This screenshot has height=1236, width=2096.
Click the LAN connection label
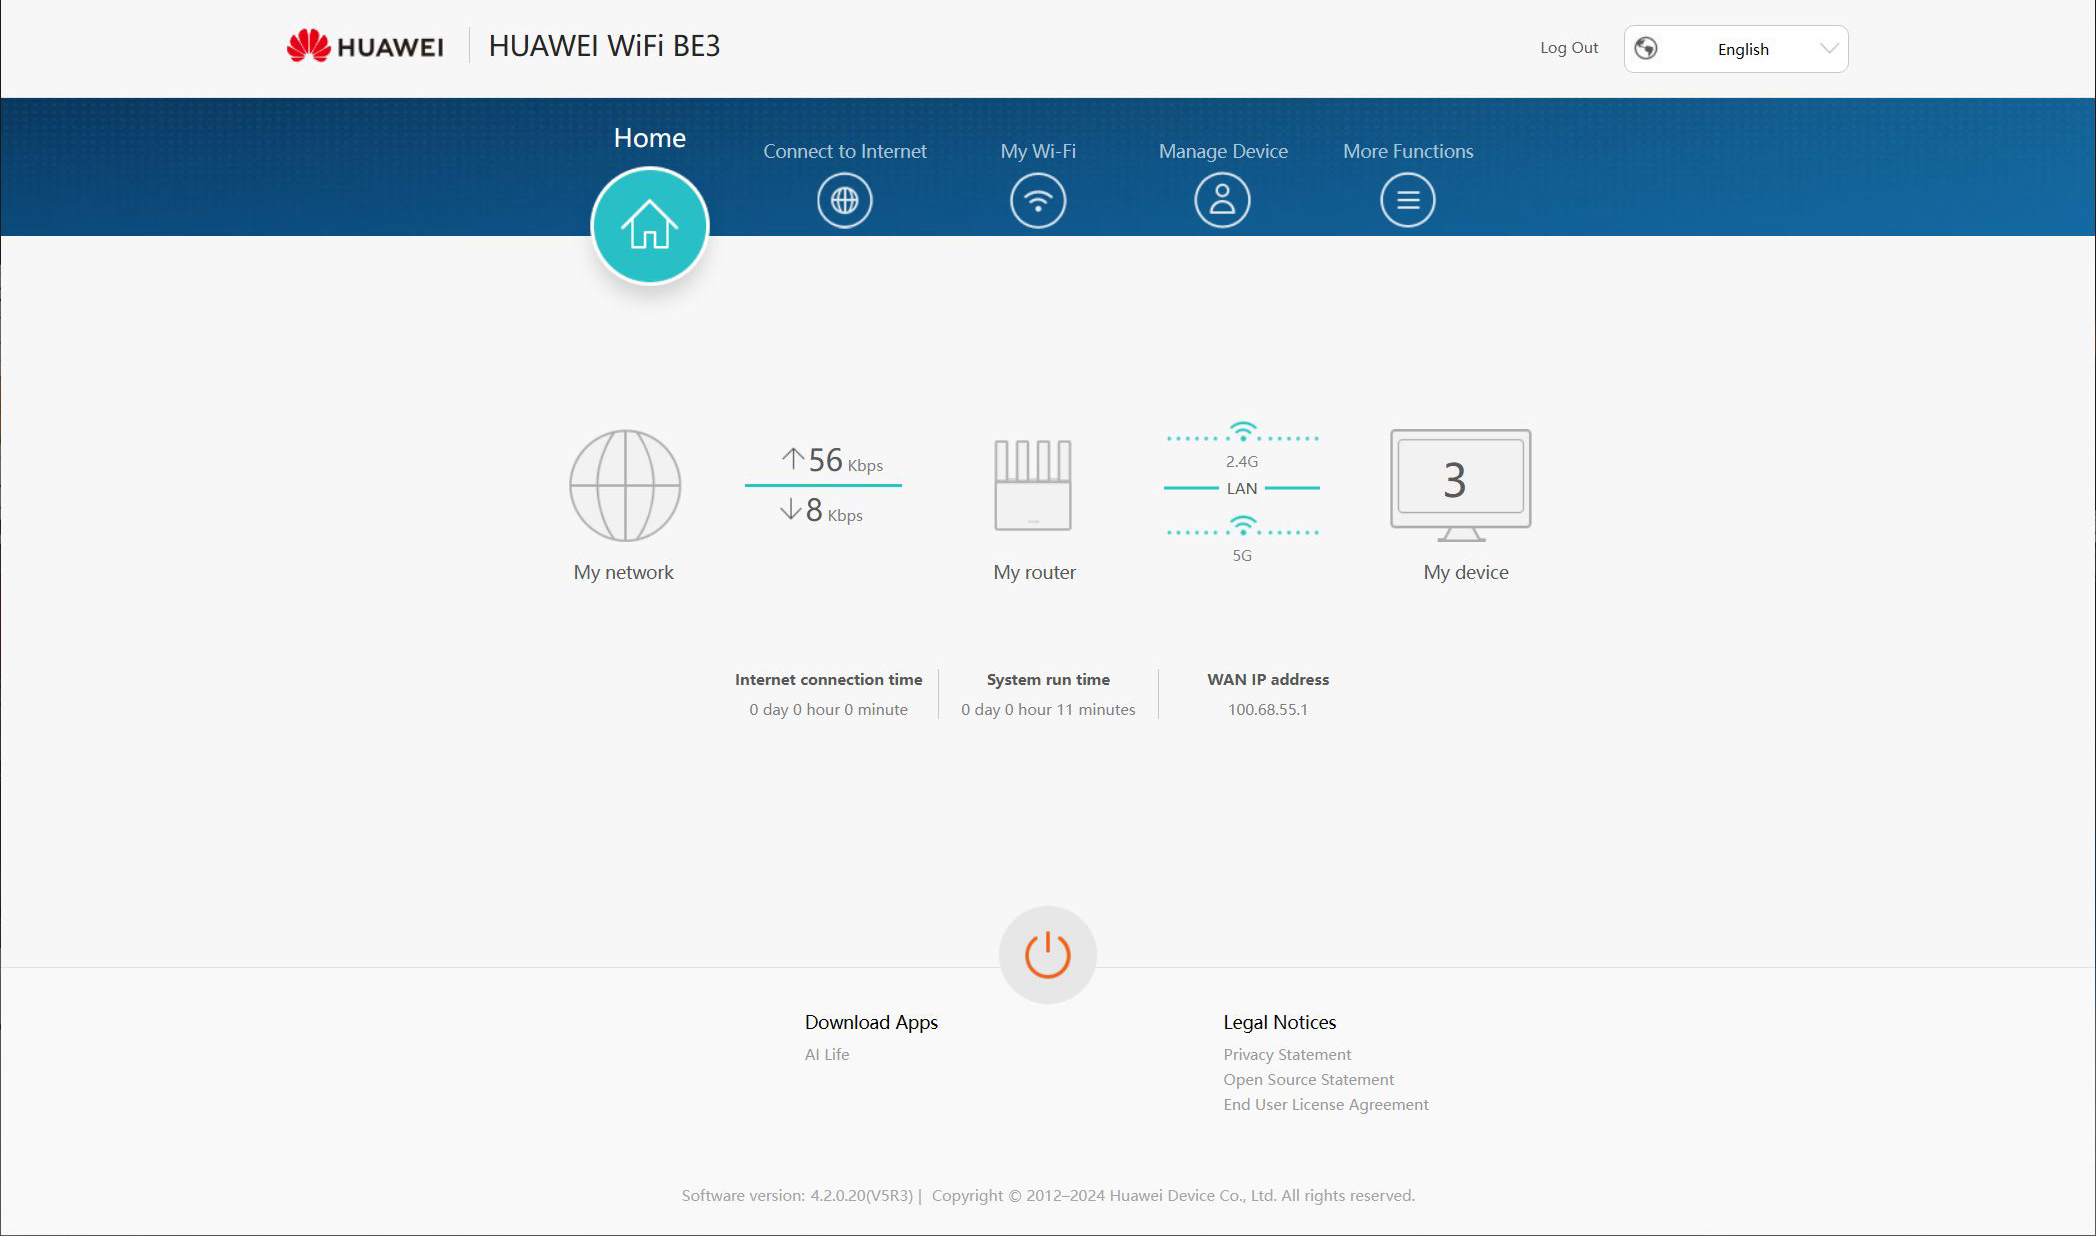[x=1242, y=488]
